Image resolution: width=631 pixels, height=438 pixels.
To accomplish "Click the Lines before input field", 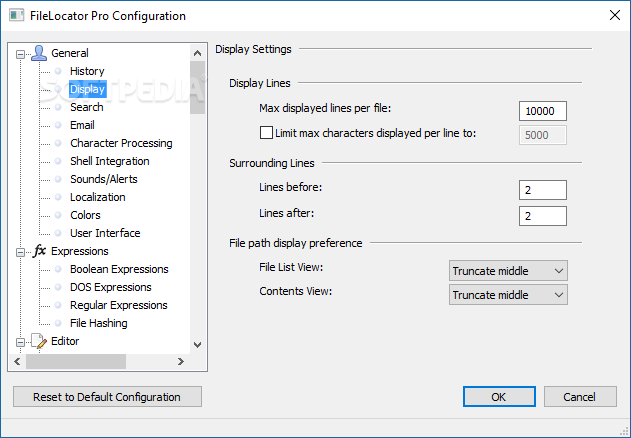I will click(x=543, y=190).
